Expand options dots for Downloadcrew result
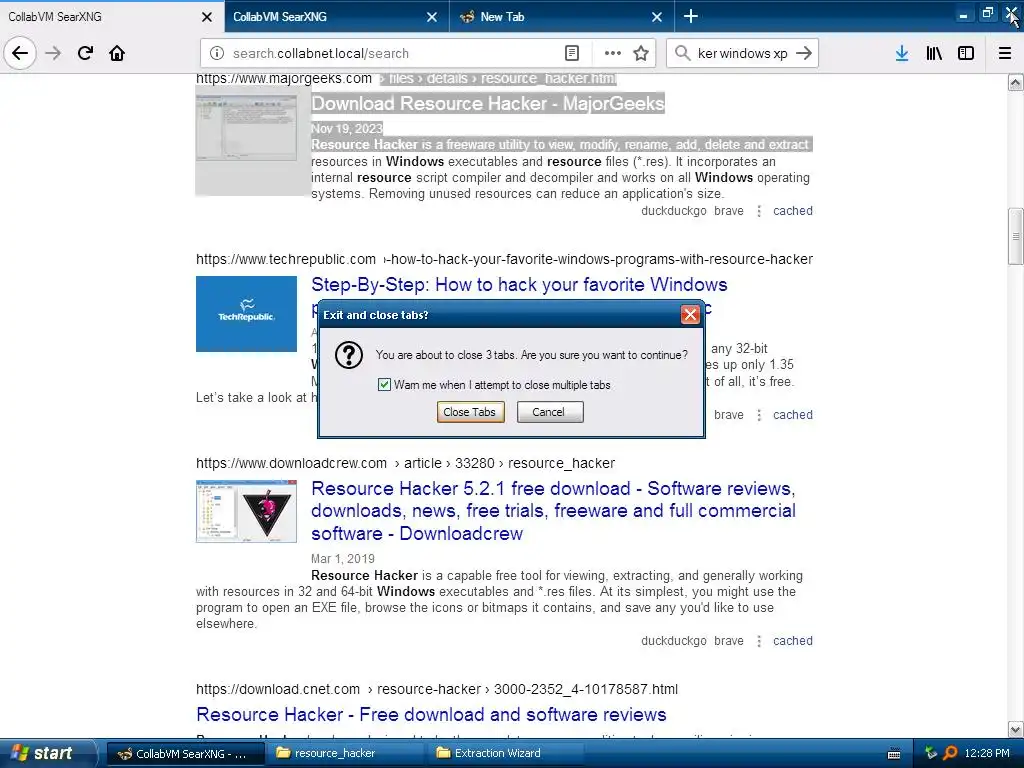This screenshot has height=768, width=1024. click(759, 641)
